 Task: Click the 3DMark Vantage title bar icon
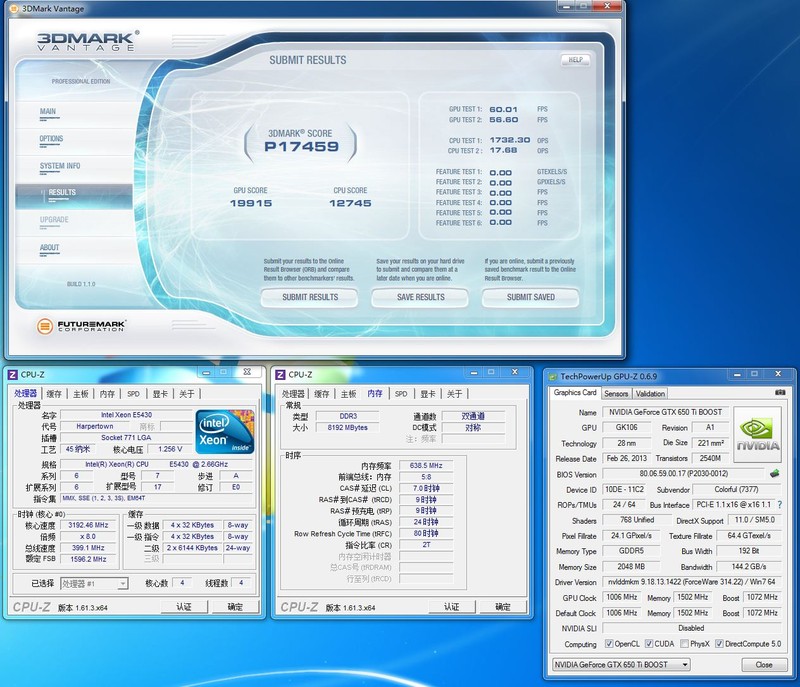[14, 9]
